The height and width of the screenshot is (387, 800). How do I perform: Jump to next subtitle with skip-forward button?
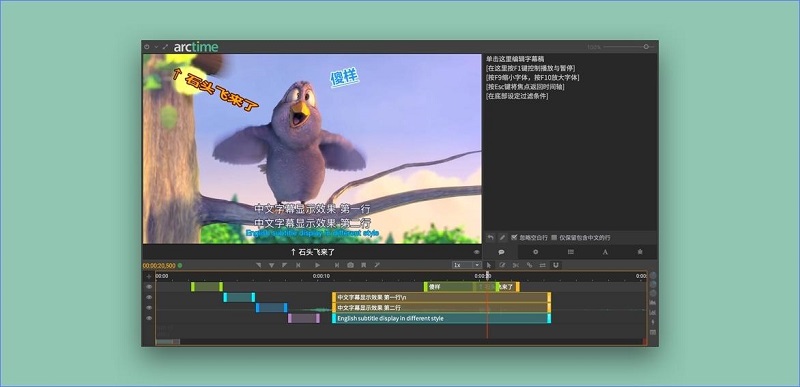click(x=337, y=265)
